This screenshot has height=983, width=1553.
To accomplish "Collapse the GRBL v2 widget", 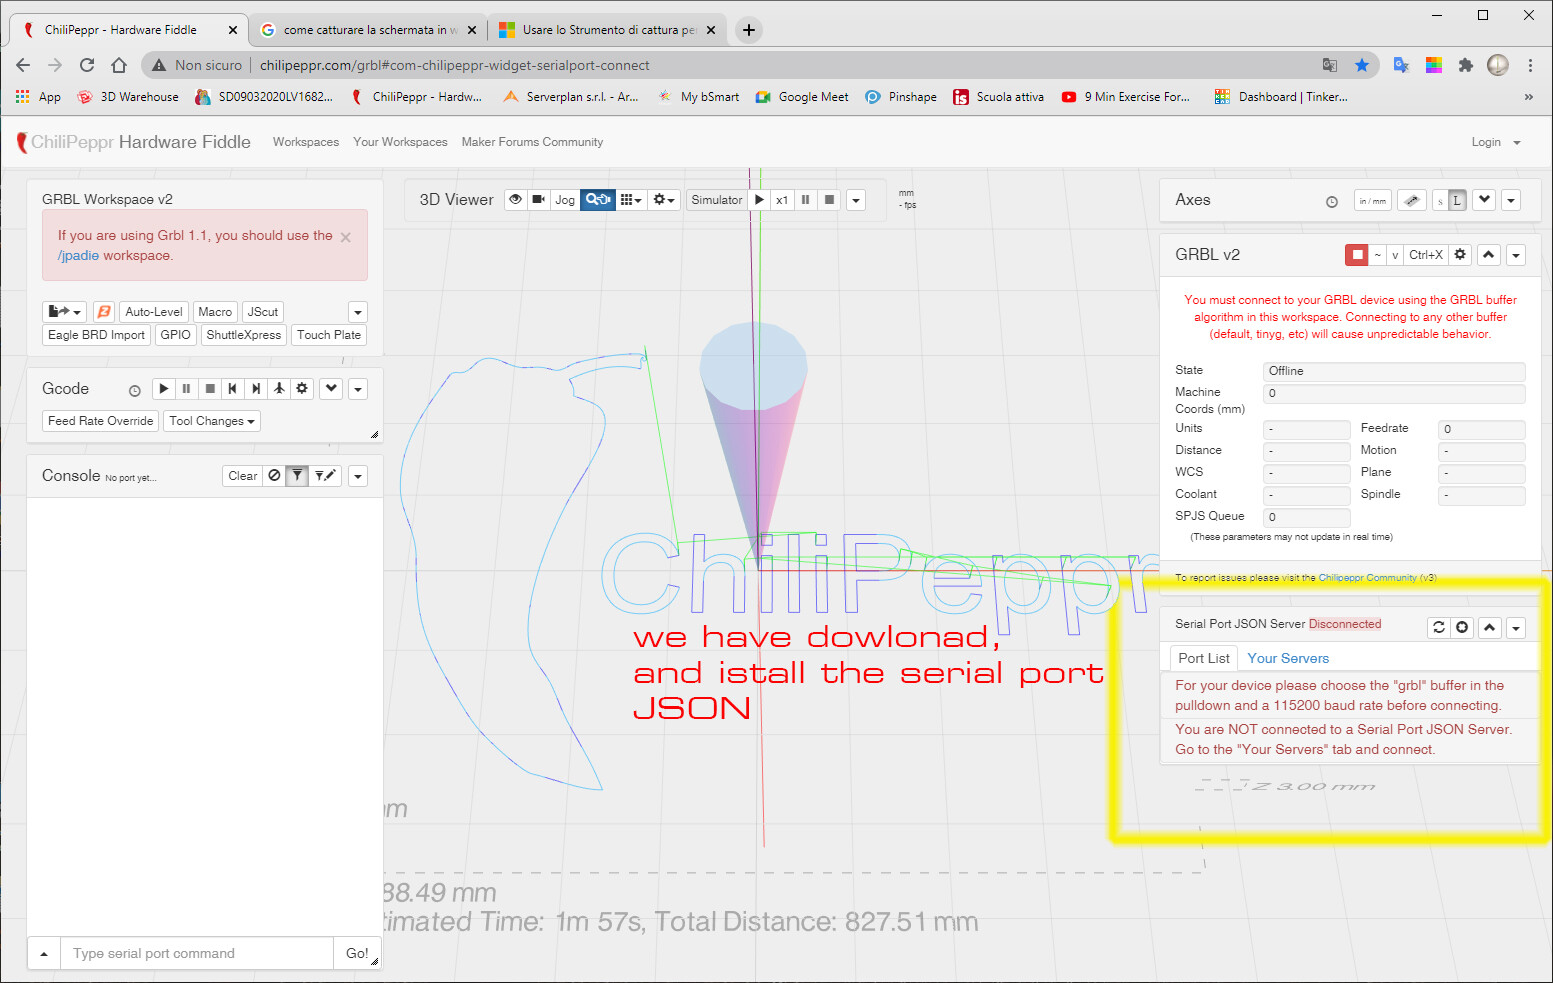I will click(x=1489, y=255).
